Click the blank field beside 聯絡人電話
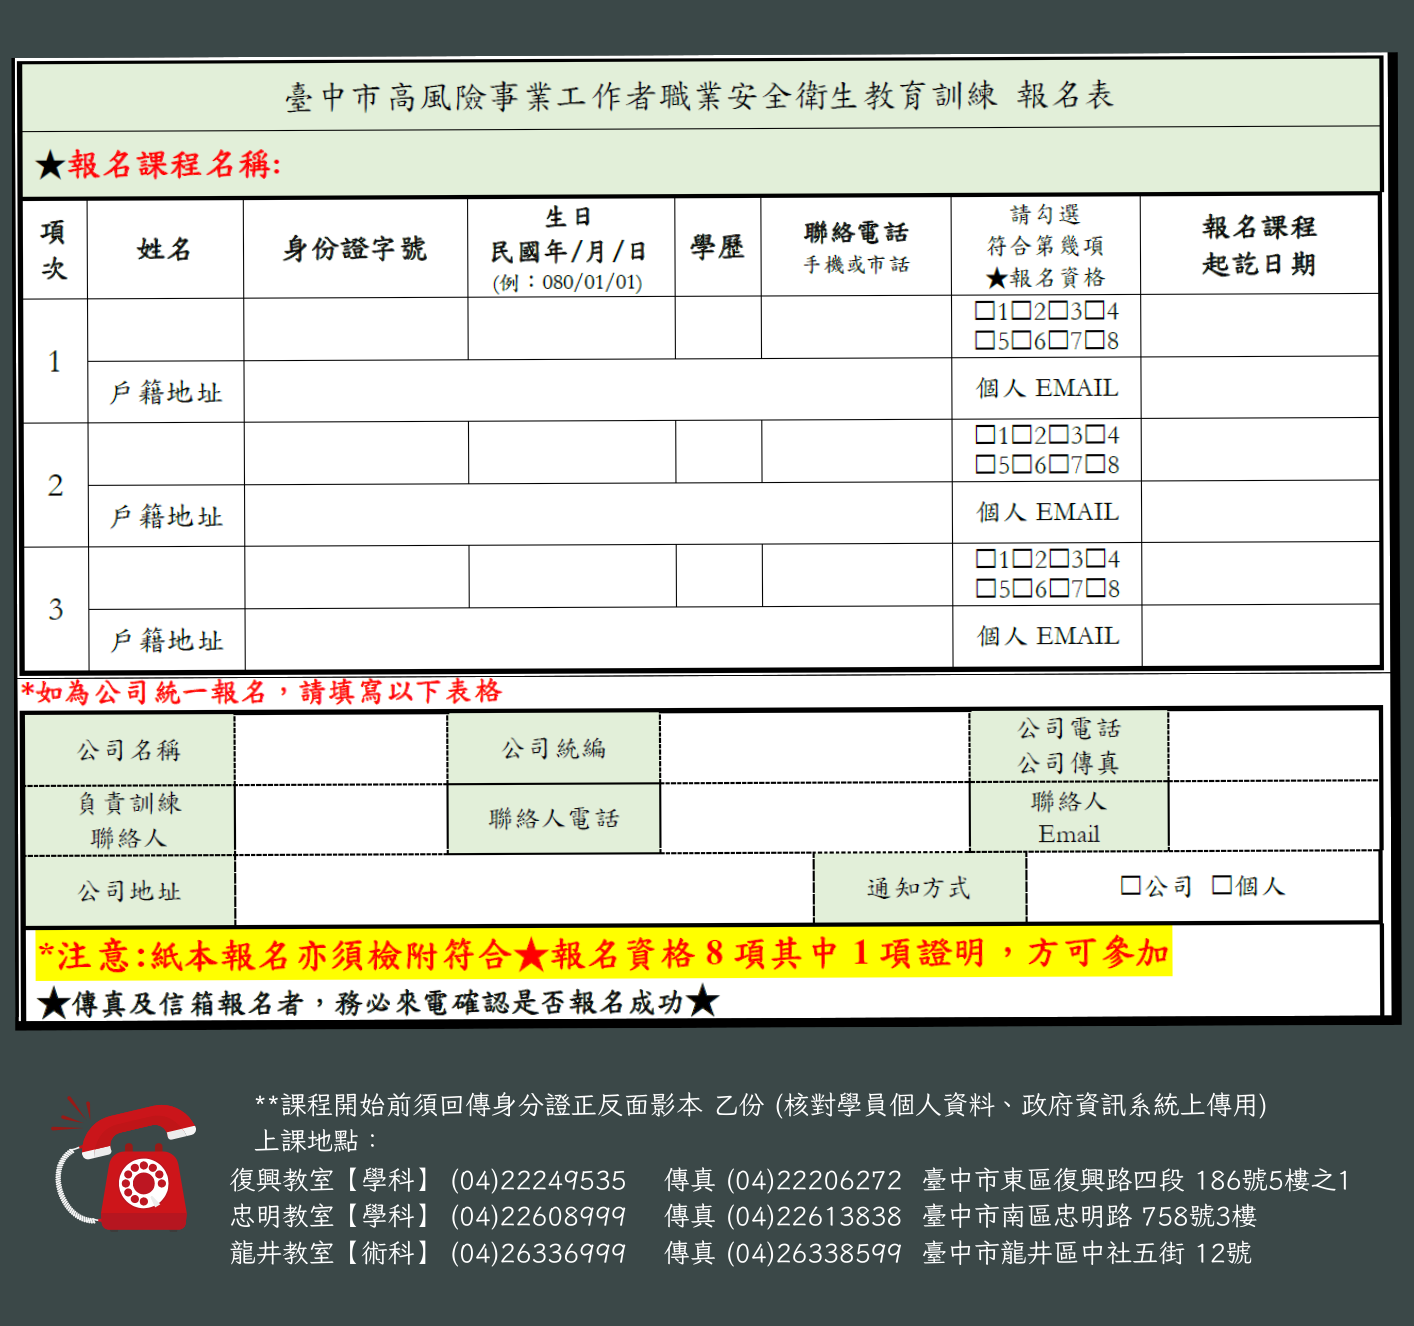 pos(815,817)
